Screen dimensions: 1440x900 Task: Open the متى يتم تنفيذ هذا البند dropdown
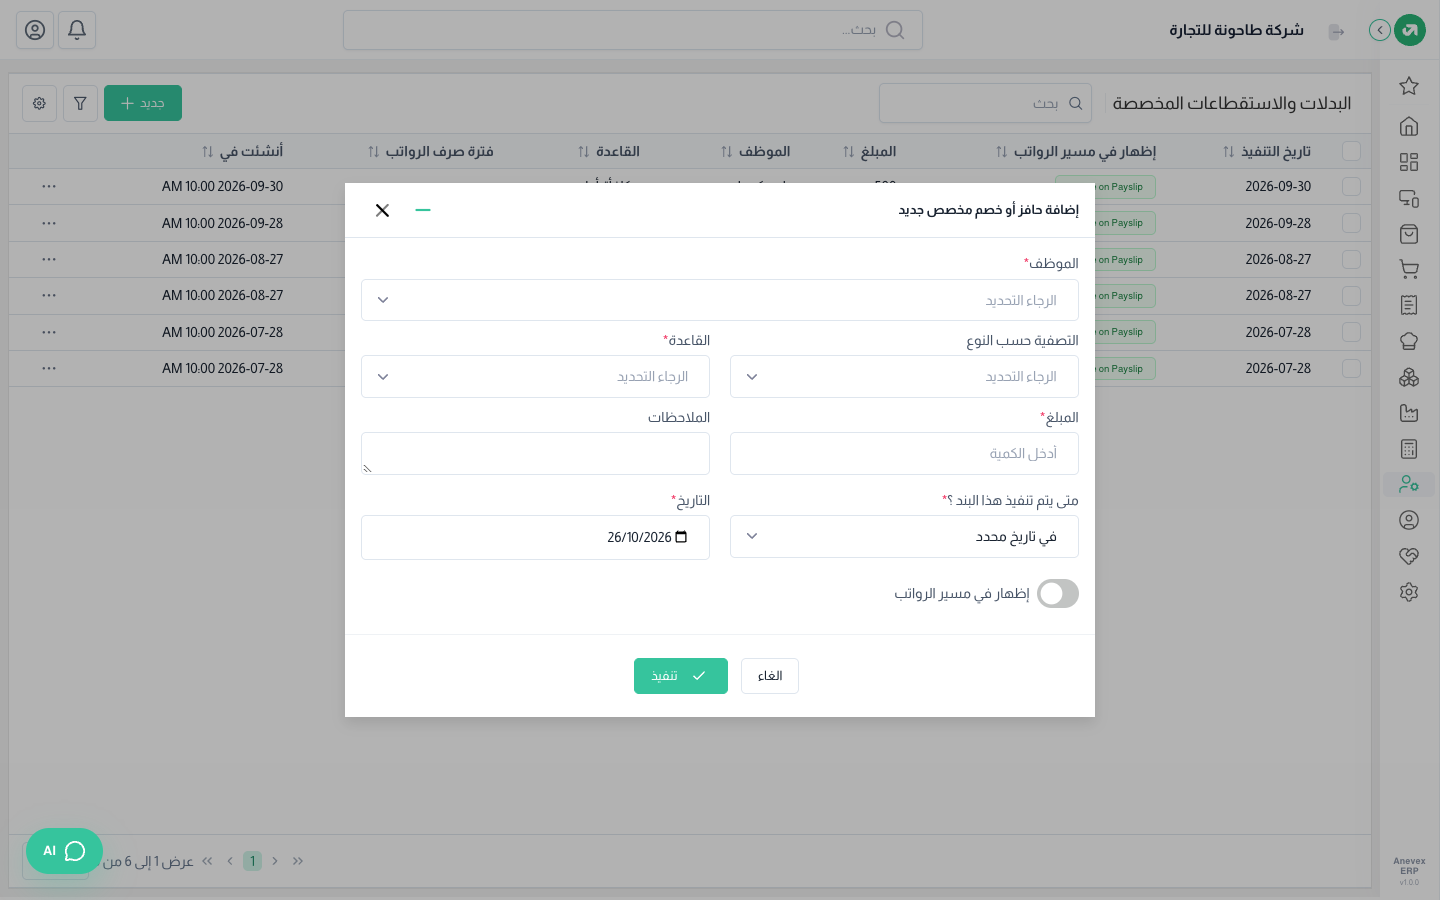click(904, 537)
